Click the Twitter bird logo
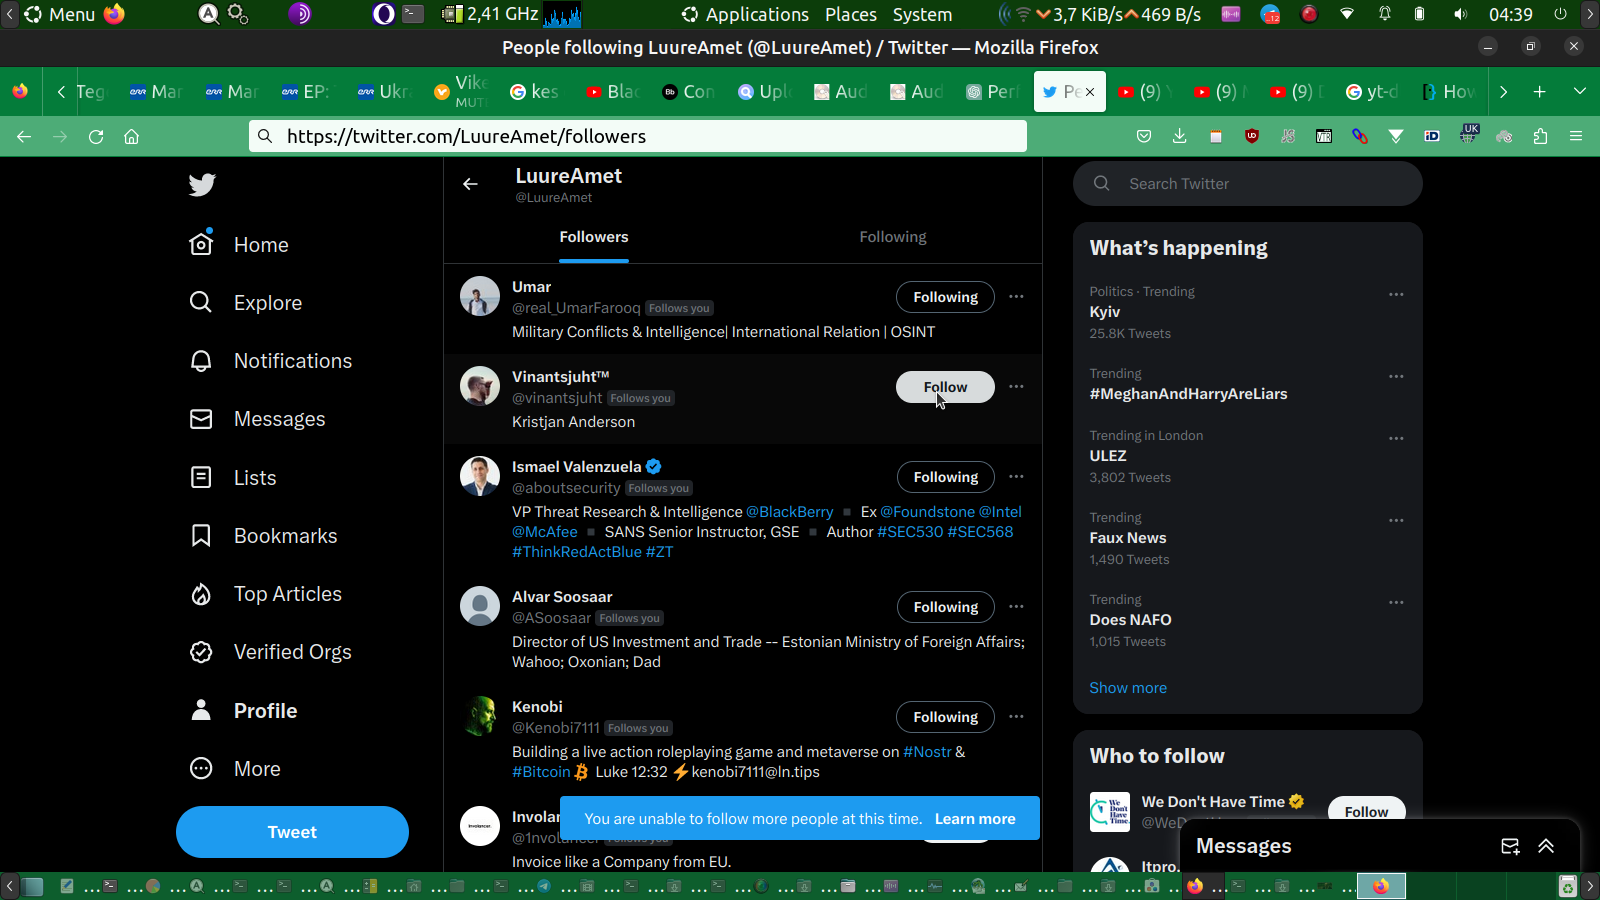This screenshot has height=900, width=1600. coord(202,185)
